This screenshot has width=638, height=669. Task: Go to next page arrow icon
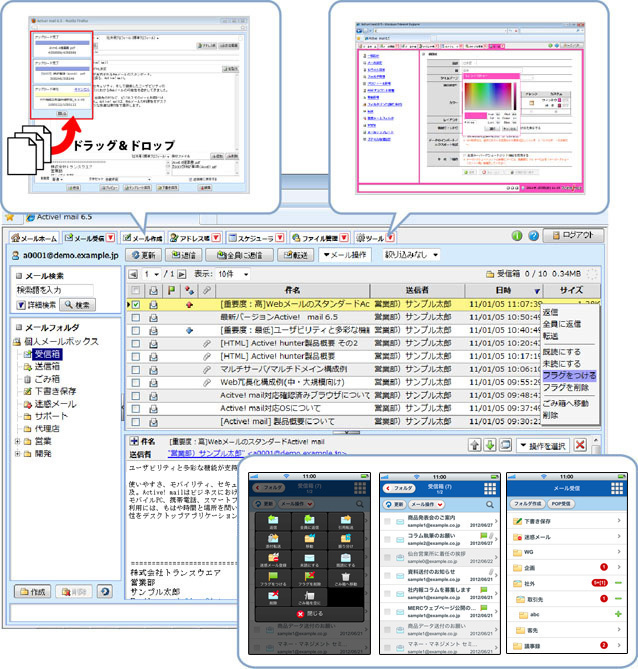click(182, 274)
